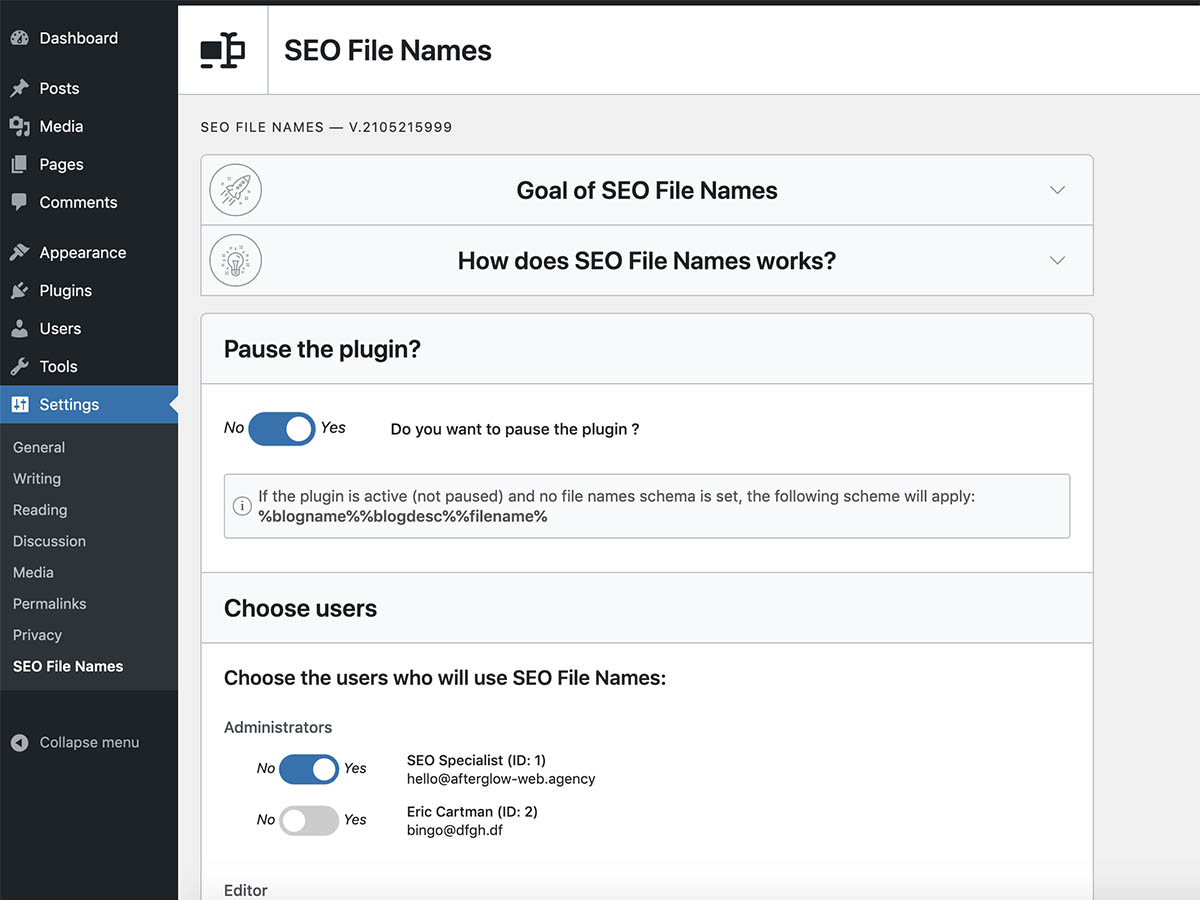Go to Writing settings submenu
This screenshot has height=900, width=1200.
coord(37,479)
